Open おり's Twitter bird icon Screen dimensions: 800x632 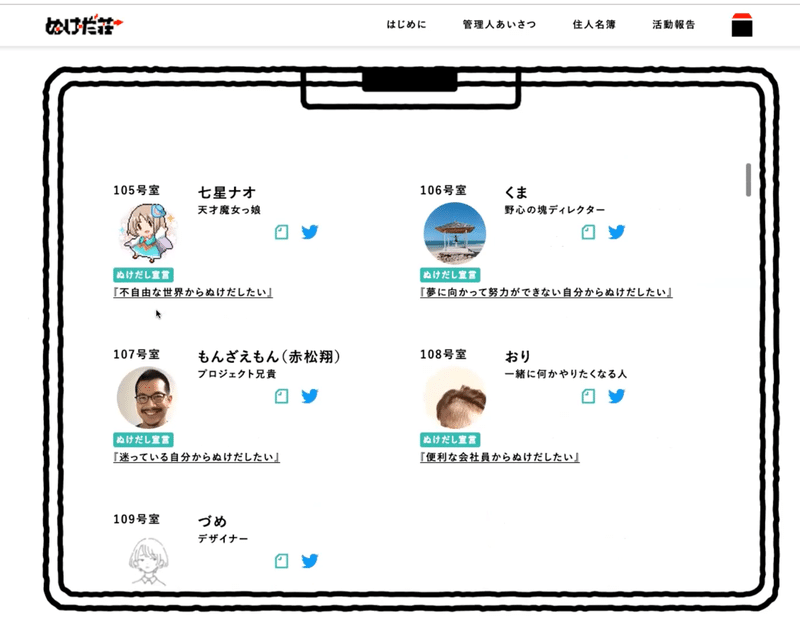[x=616, y=396]
